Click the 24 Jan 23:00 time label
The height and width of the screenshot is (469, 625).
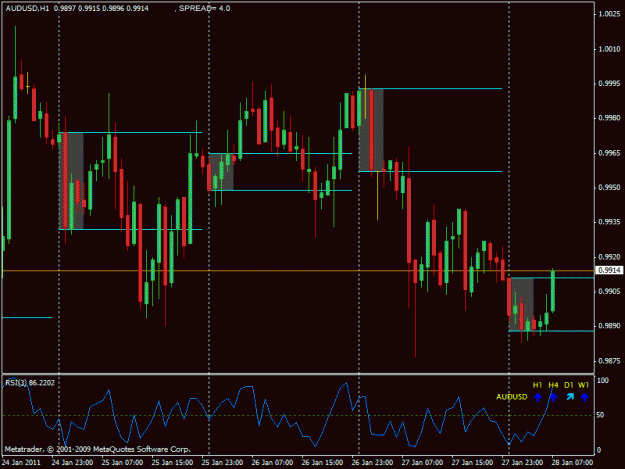(x=73, y=462)
